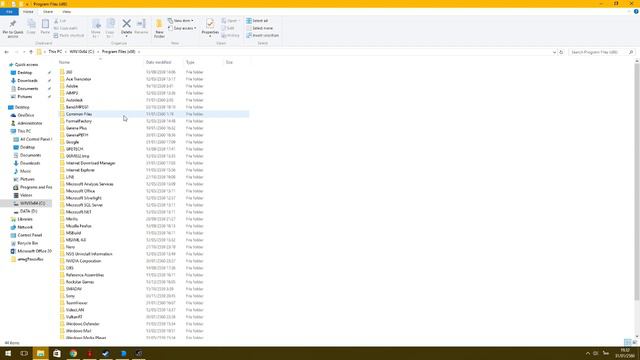Refresh the folder with the refresh icon
This screenshot has width=640, height=360.
[x=561, y=52]
